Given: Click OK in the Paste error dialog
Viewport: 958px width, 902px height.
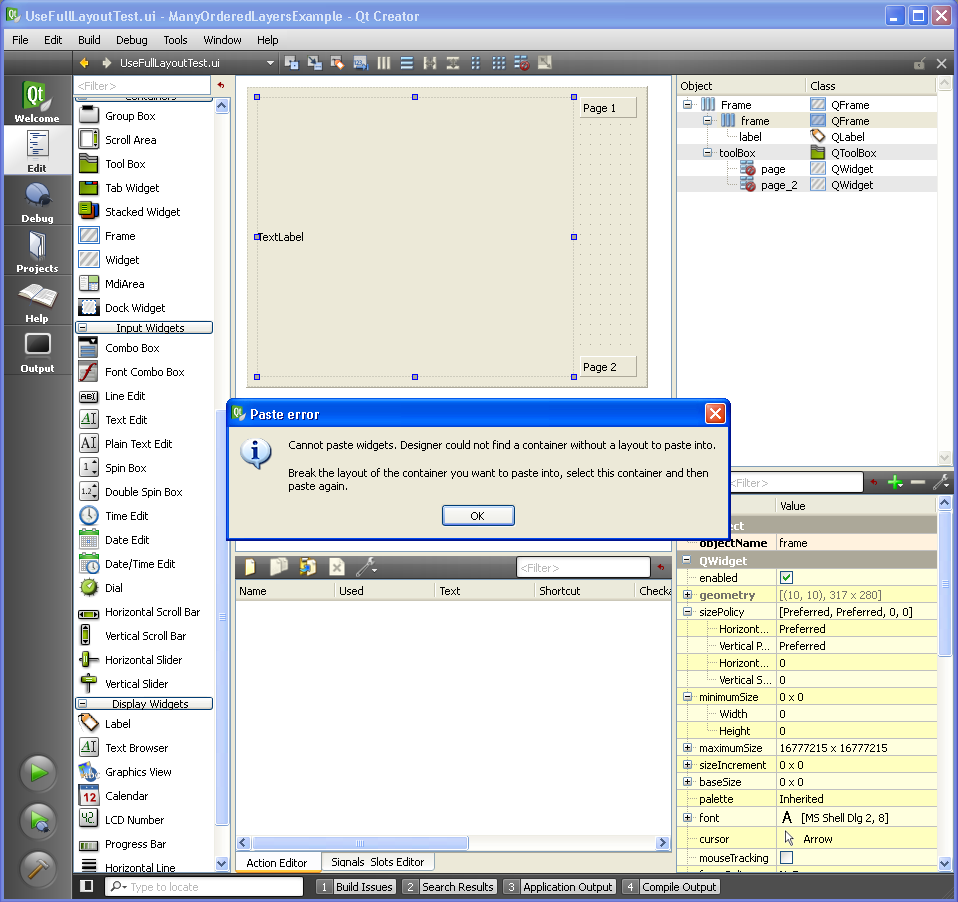Looking at the screenshot, I should point(478,516).
